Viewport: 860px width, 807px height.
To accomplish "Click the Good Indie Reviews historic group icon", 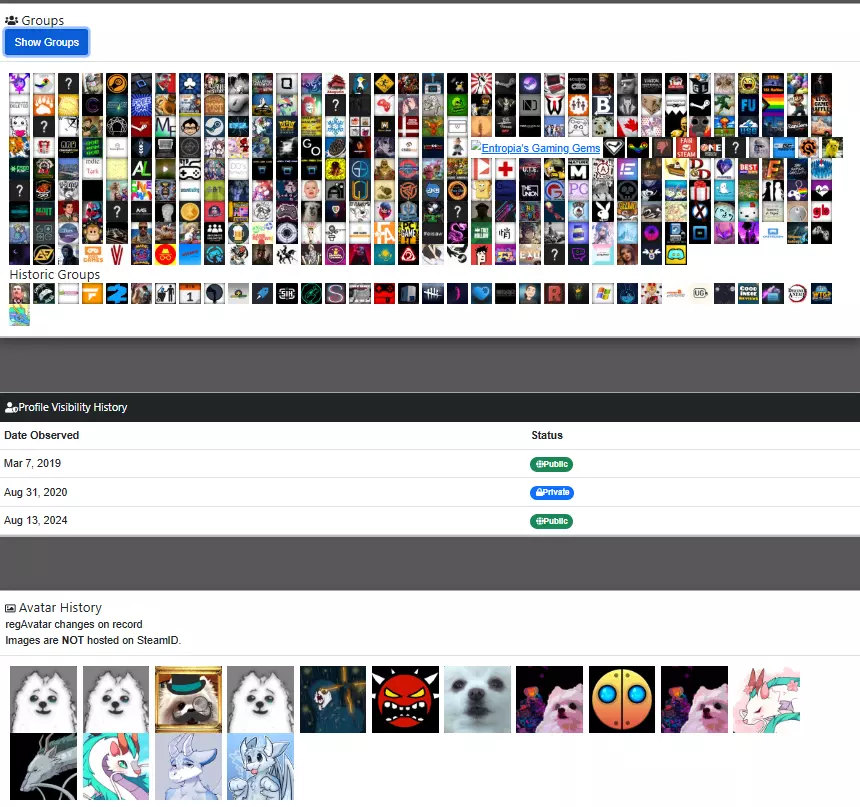I will click(x=748, y=294).
